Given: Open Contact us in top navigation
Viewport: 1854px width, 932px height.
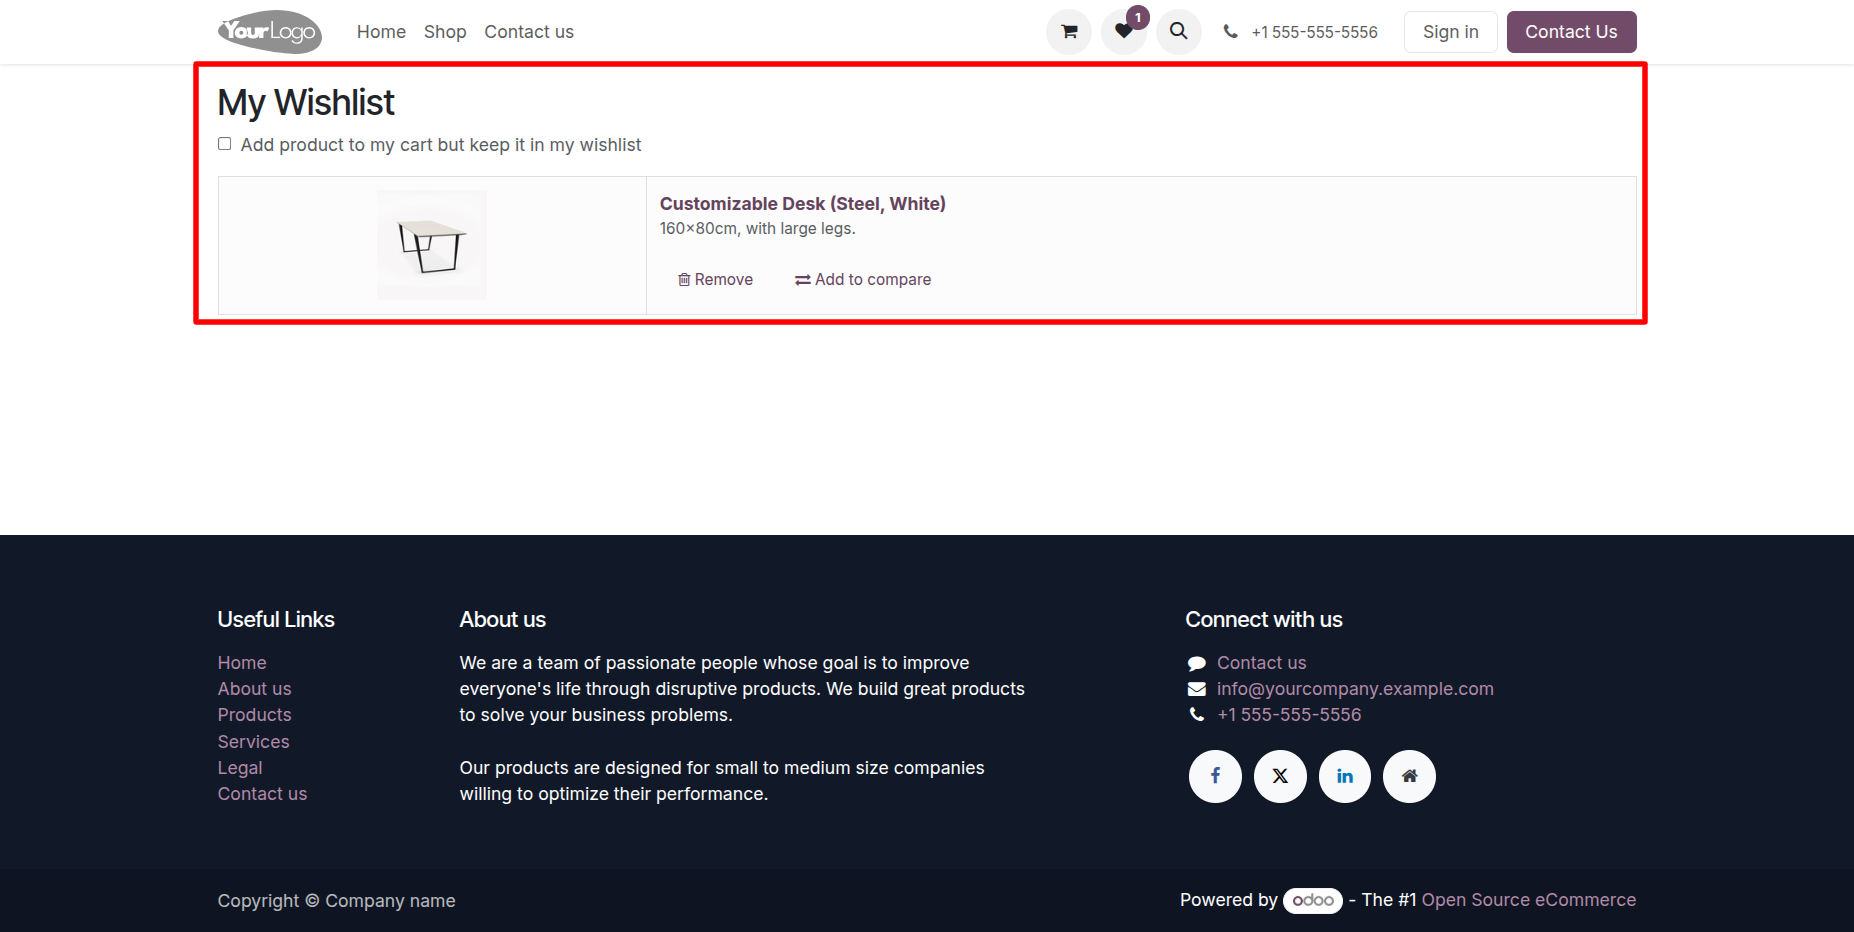Looking at the screenshot, I should [x=529, y=32].
